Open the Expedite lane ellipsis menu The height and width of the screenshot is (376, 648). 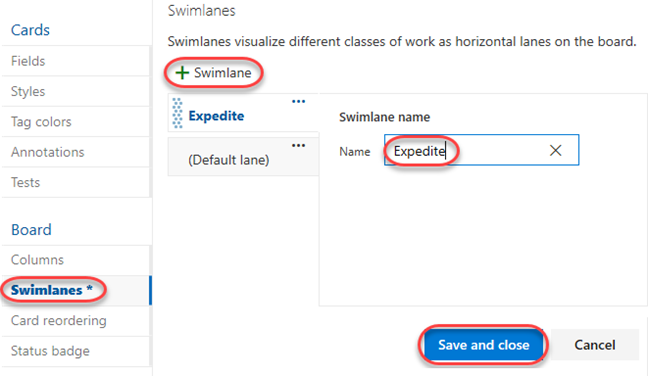click(298, 101)
